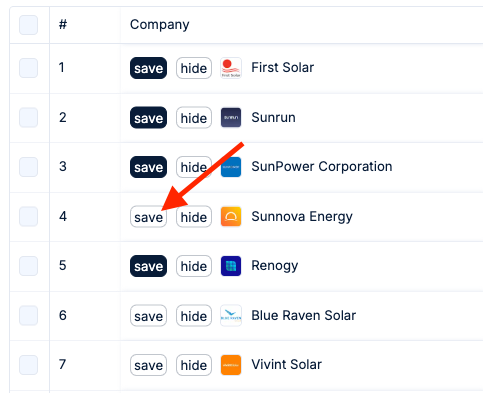Click the Vivint Solar orange logo
Viewport: 483px width, 393px height.
[x=231, y=365]
